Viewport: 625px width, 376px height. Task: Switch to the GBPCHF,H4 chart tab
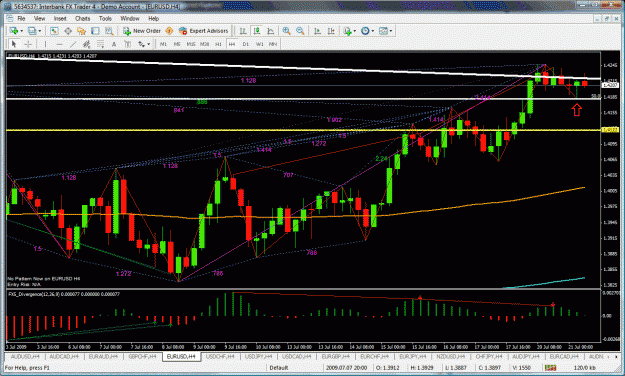(142, 356)
